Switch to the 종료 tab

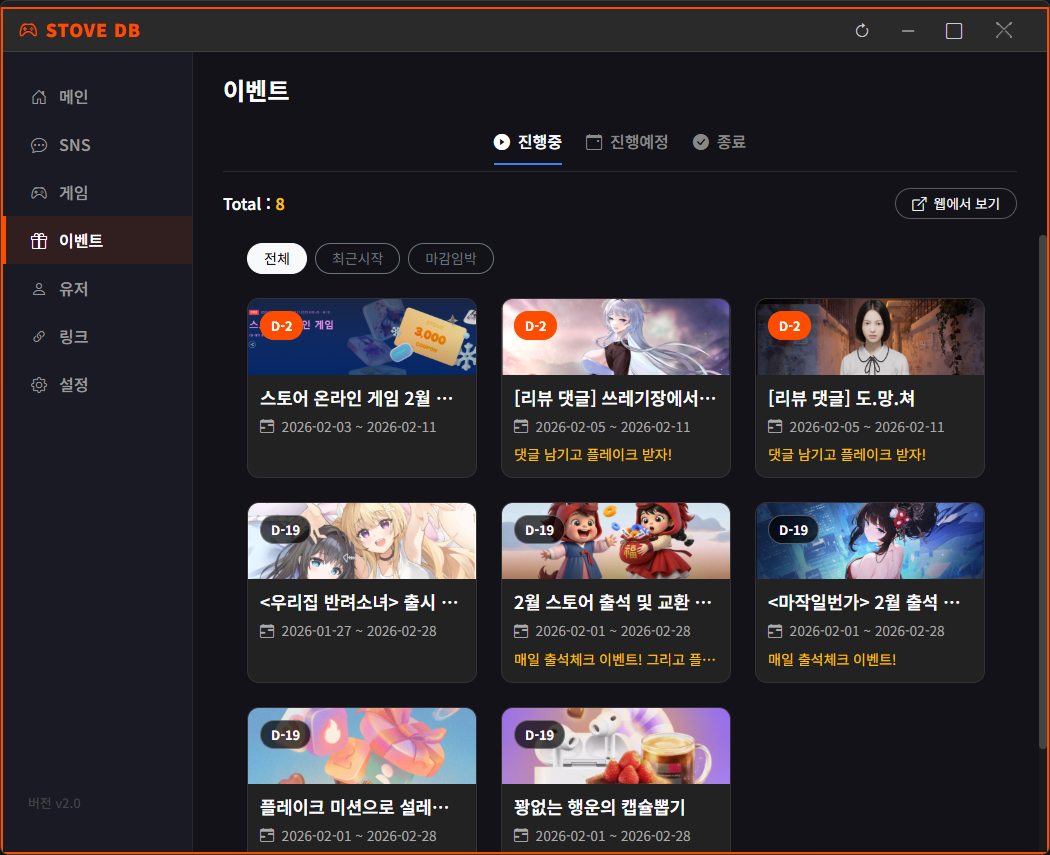tap(719, 142)
